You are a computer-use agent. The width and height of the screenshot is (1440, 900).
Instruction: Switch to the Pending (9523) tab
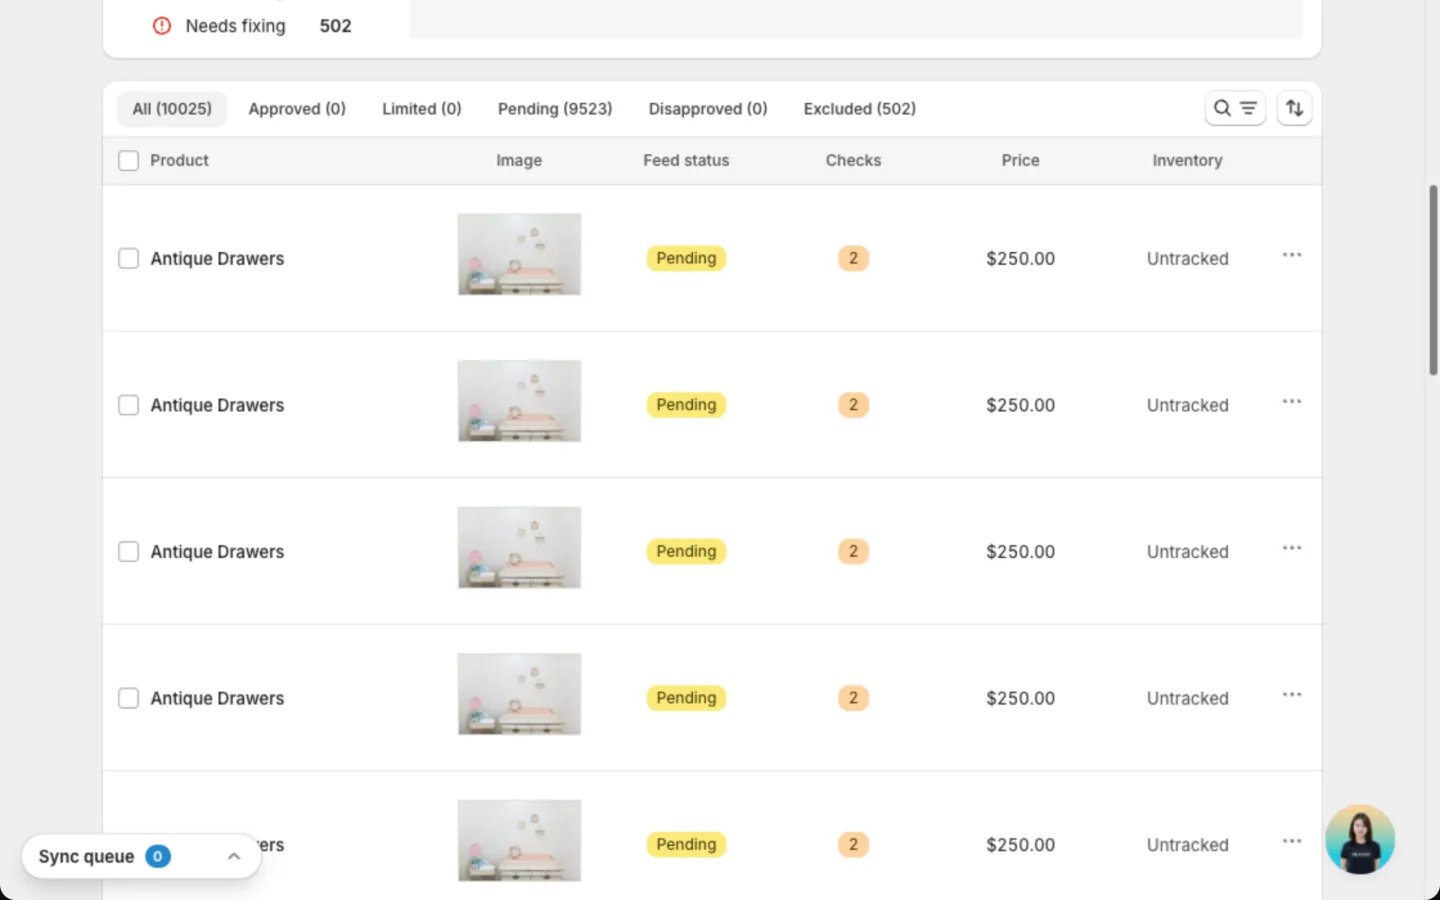tap(555, 109)
